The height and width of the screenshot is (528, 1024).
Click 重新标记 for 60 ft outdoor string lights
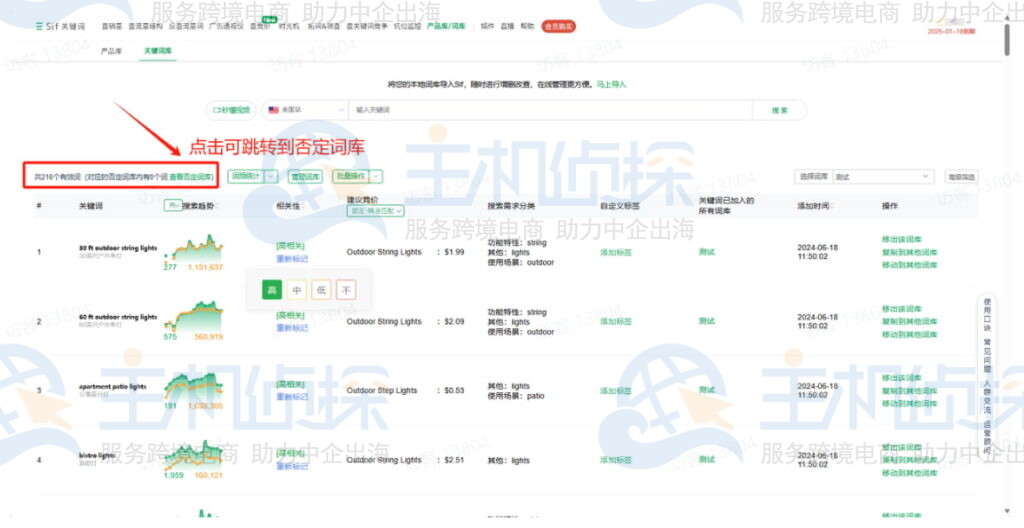(291, 329)
